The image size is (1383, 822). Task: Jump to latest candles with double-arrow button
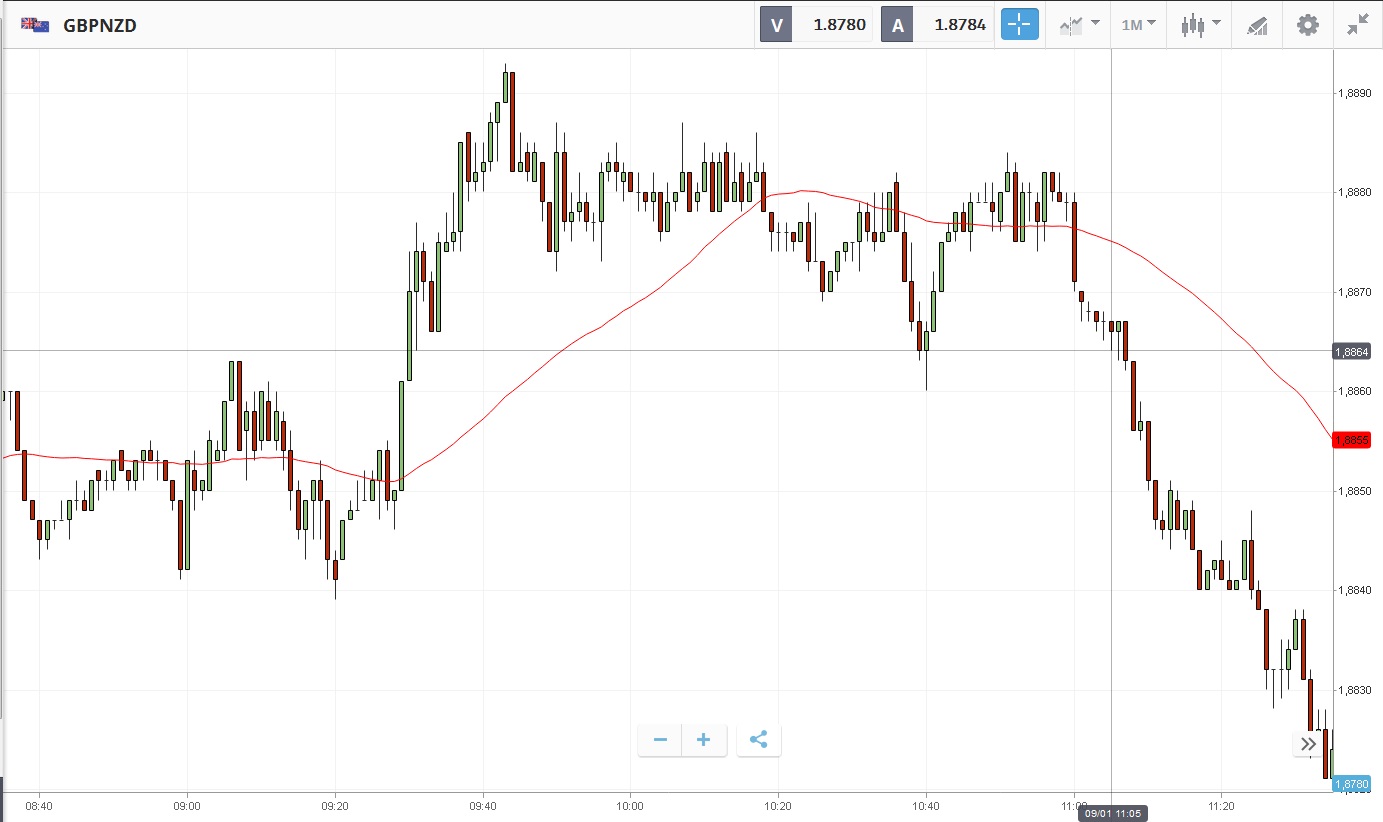click(x=1308, y=743)
